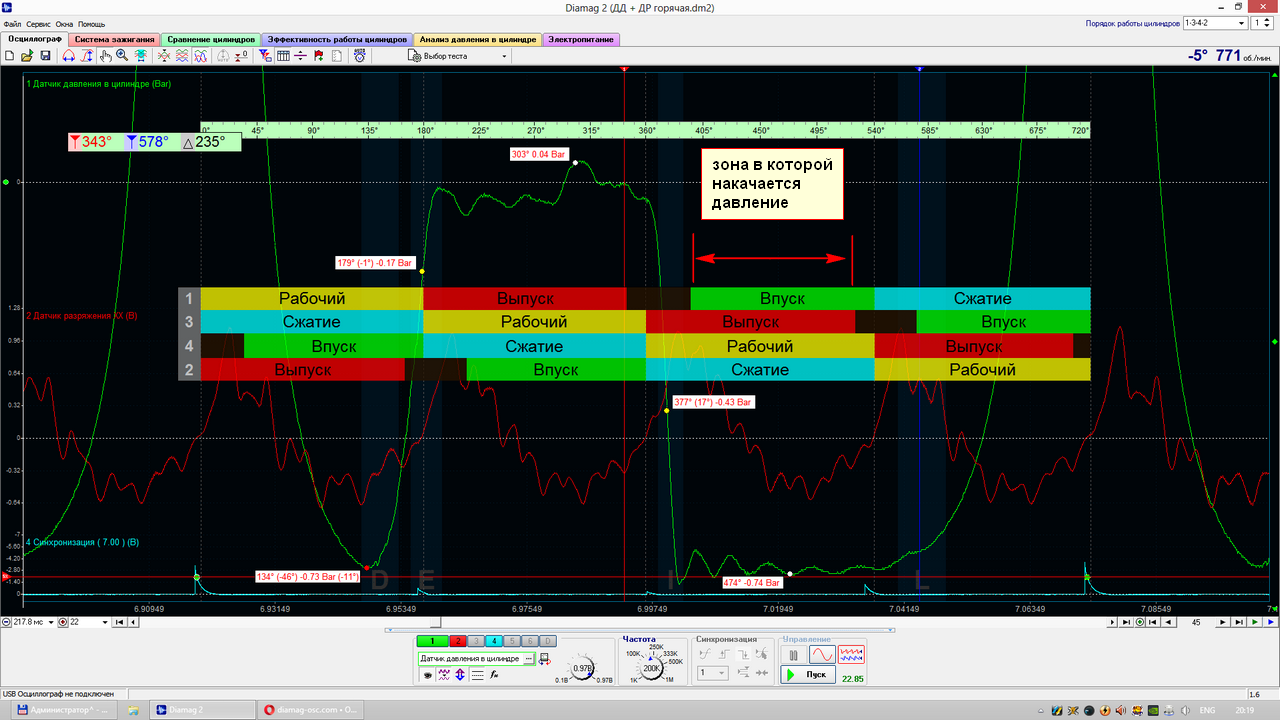The width and height of the screenshot is (1280, 720).
Task: Open the Порядок работы цилиндров 1-3-4-2 dropdown
Action: [x=1215, y=23]
